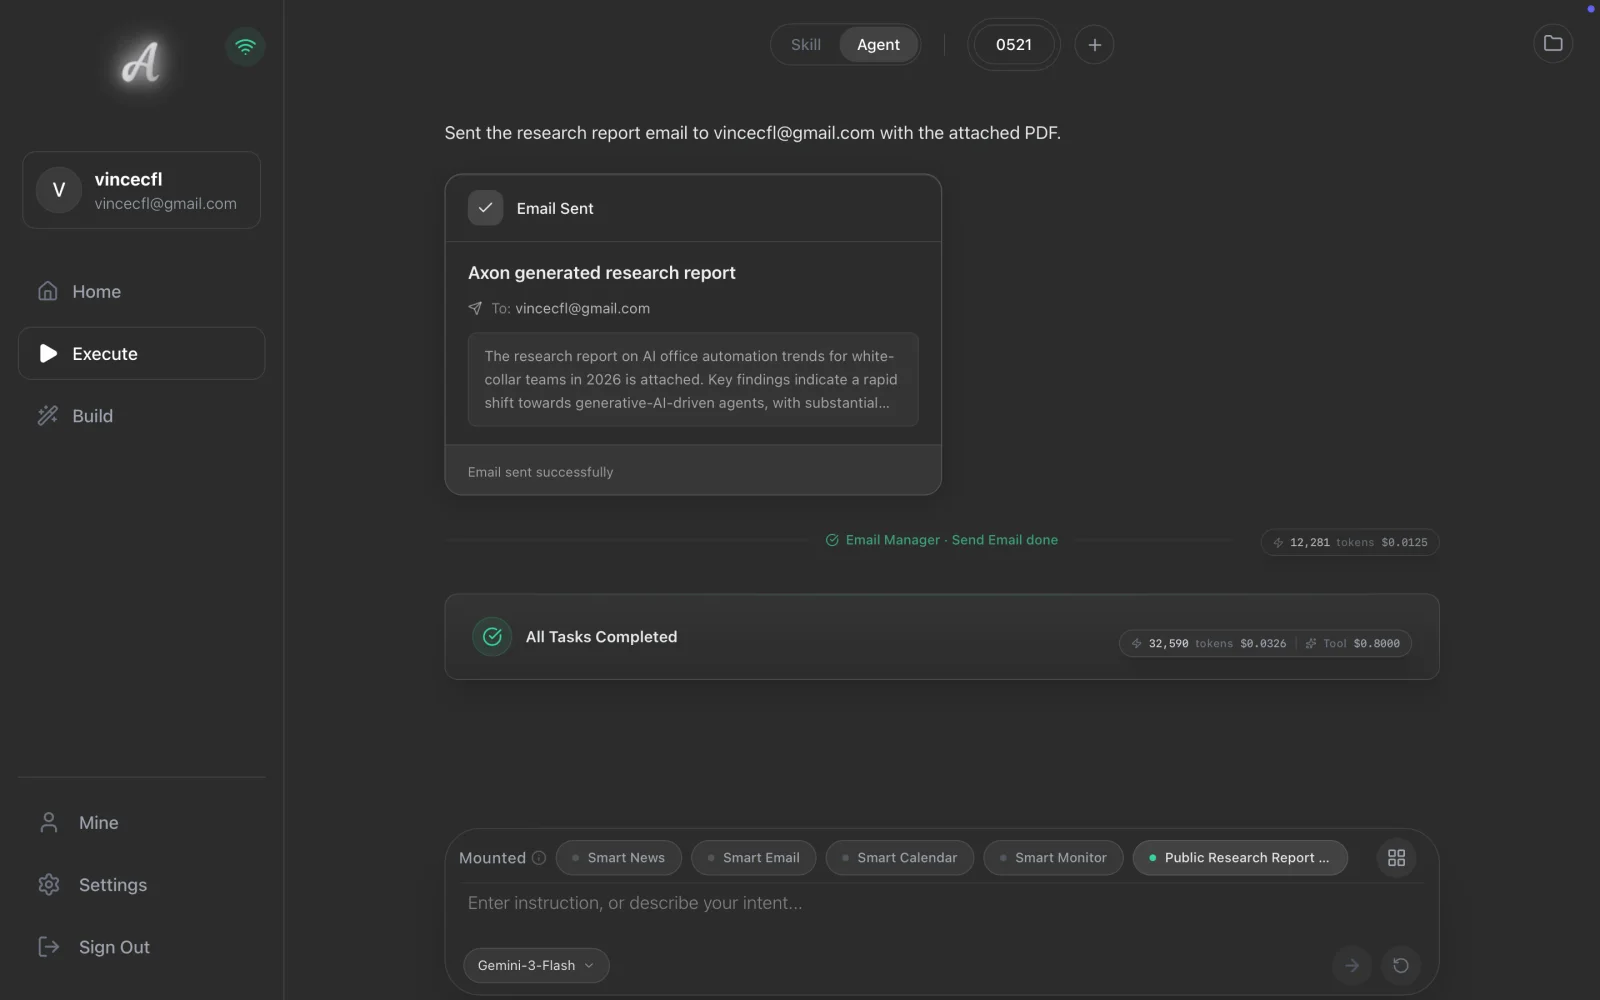Select the 0521 session tab
The height and width of the screenshot is (1000, 1600).
1013,45
